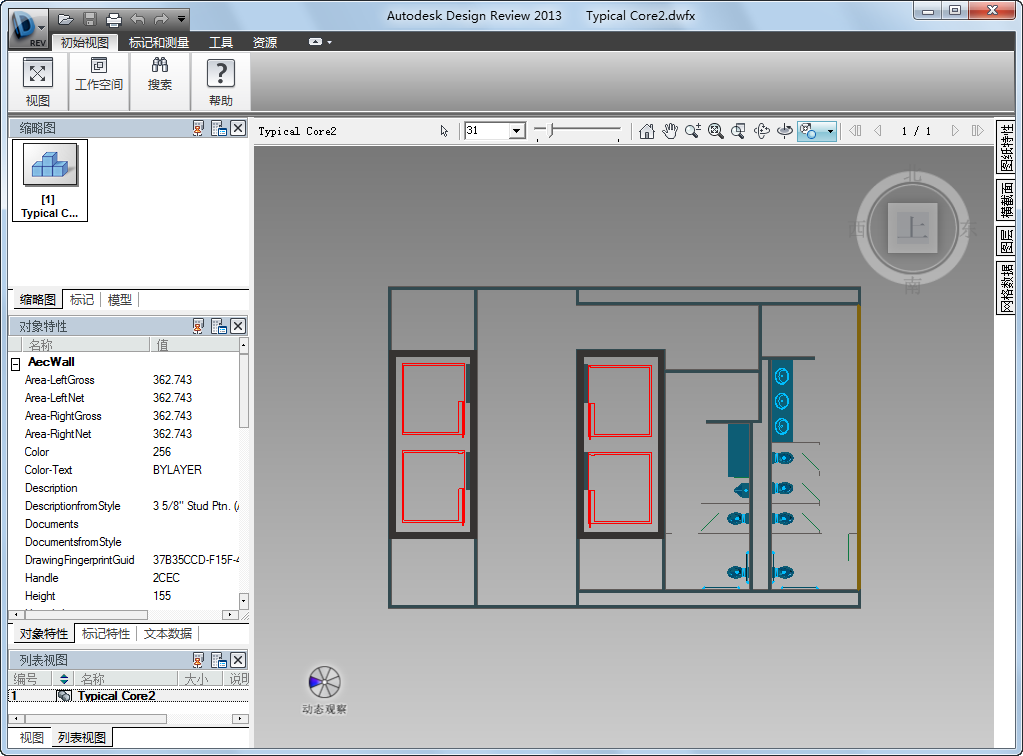Click the Home view icon
Screen dimensions: 1023x756
(647, 131)
